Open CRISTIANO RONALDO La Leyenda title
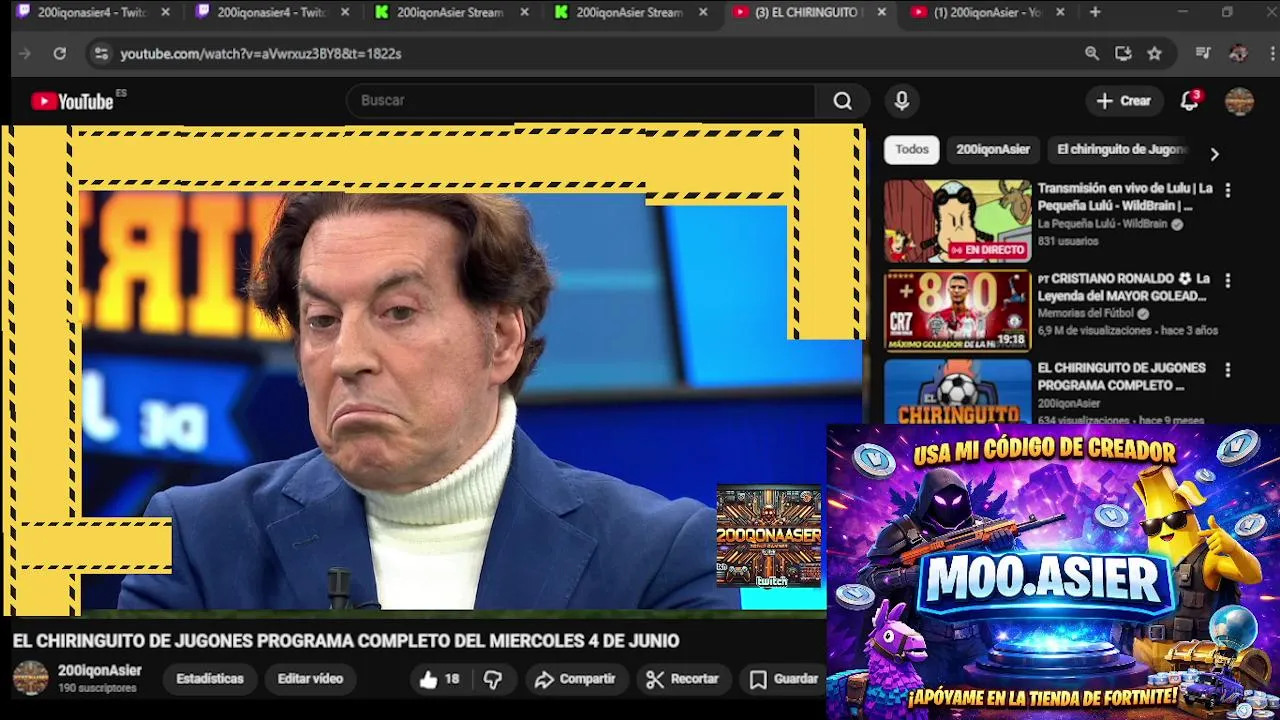 click(1124, 287)
